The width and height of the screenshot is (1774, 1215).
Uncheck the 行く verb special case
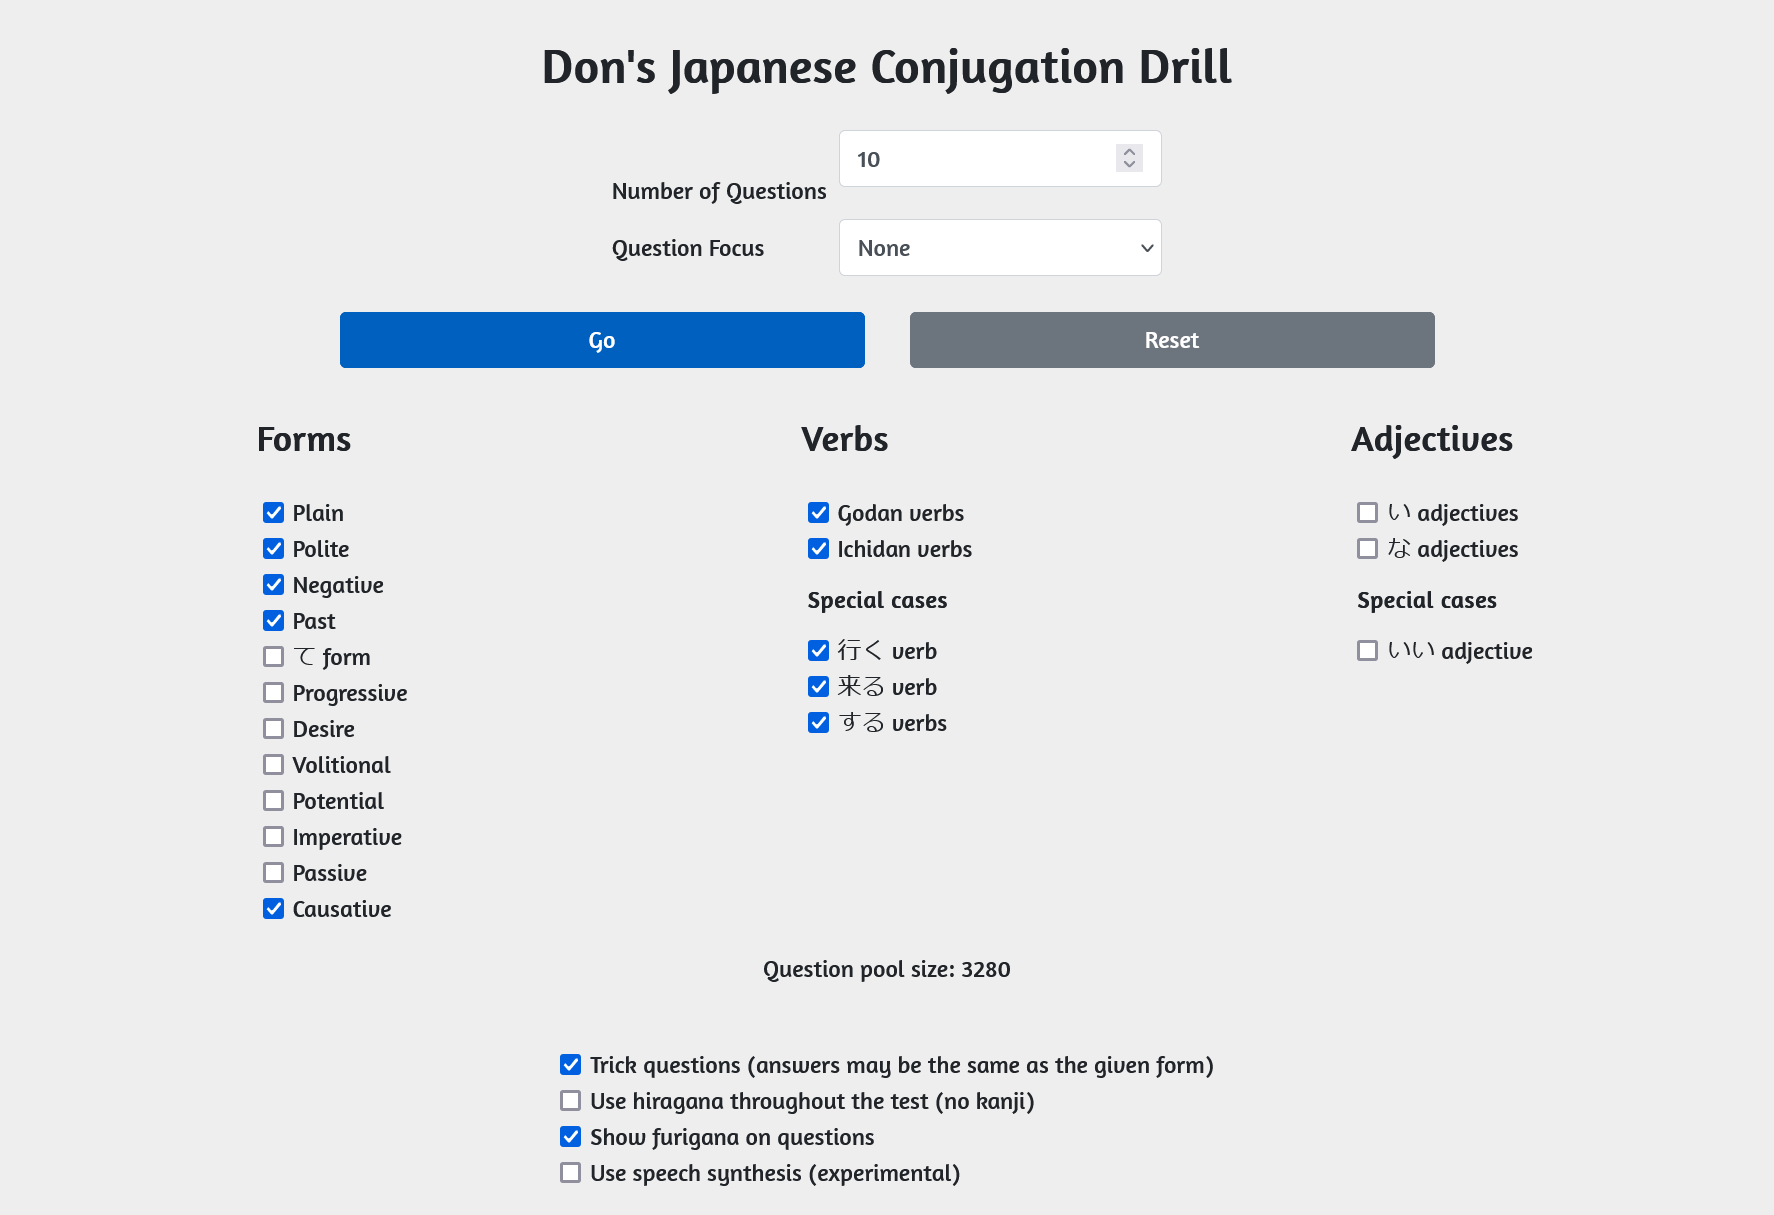(x=818, y=650)
